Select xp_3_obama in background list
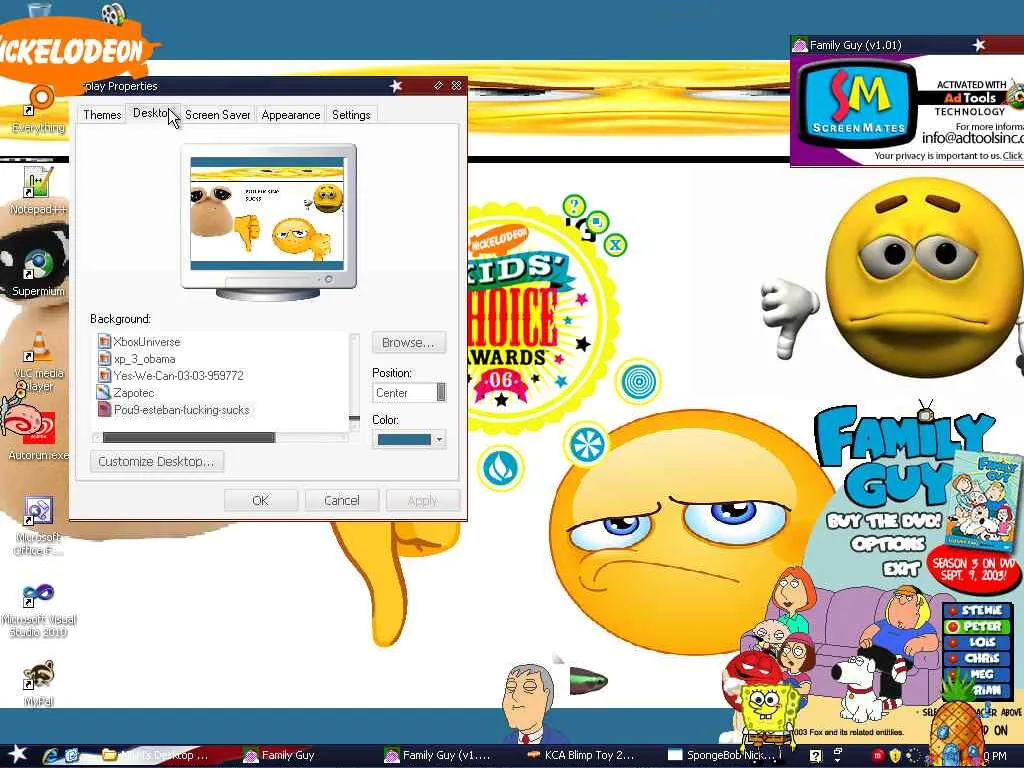This screenshot has width=1024, height=768. pyautogui.click(x=136, y=359)
